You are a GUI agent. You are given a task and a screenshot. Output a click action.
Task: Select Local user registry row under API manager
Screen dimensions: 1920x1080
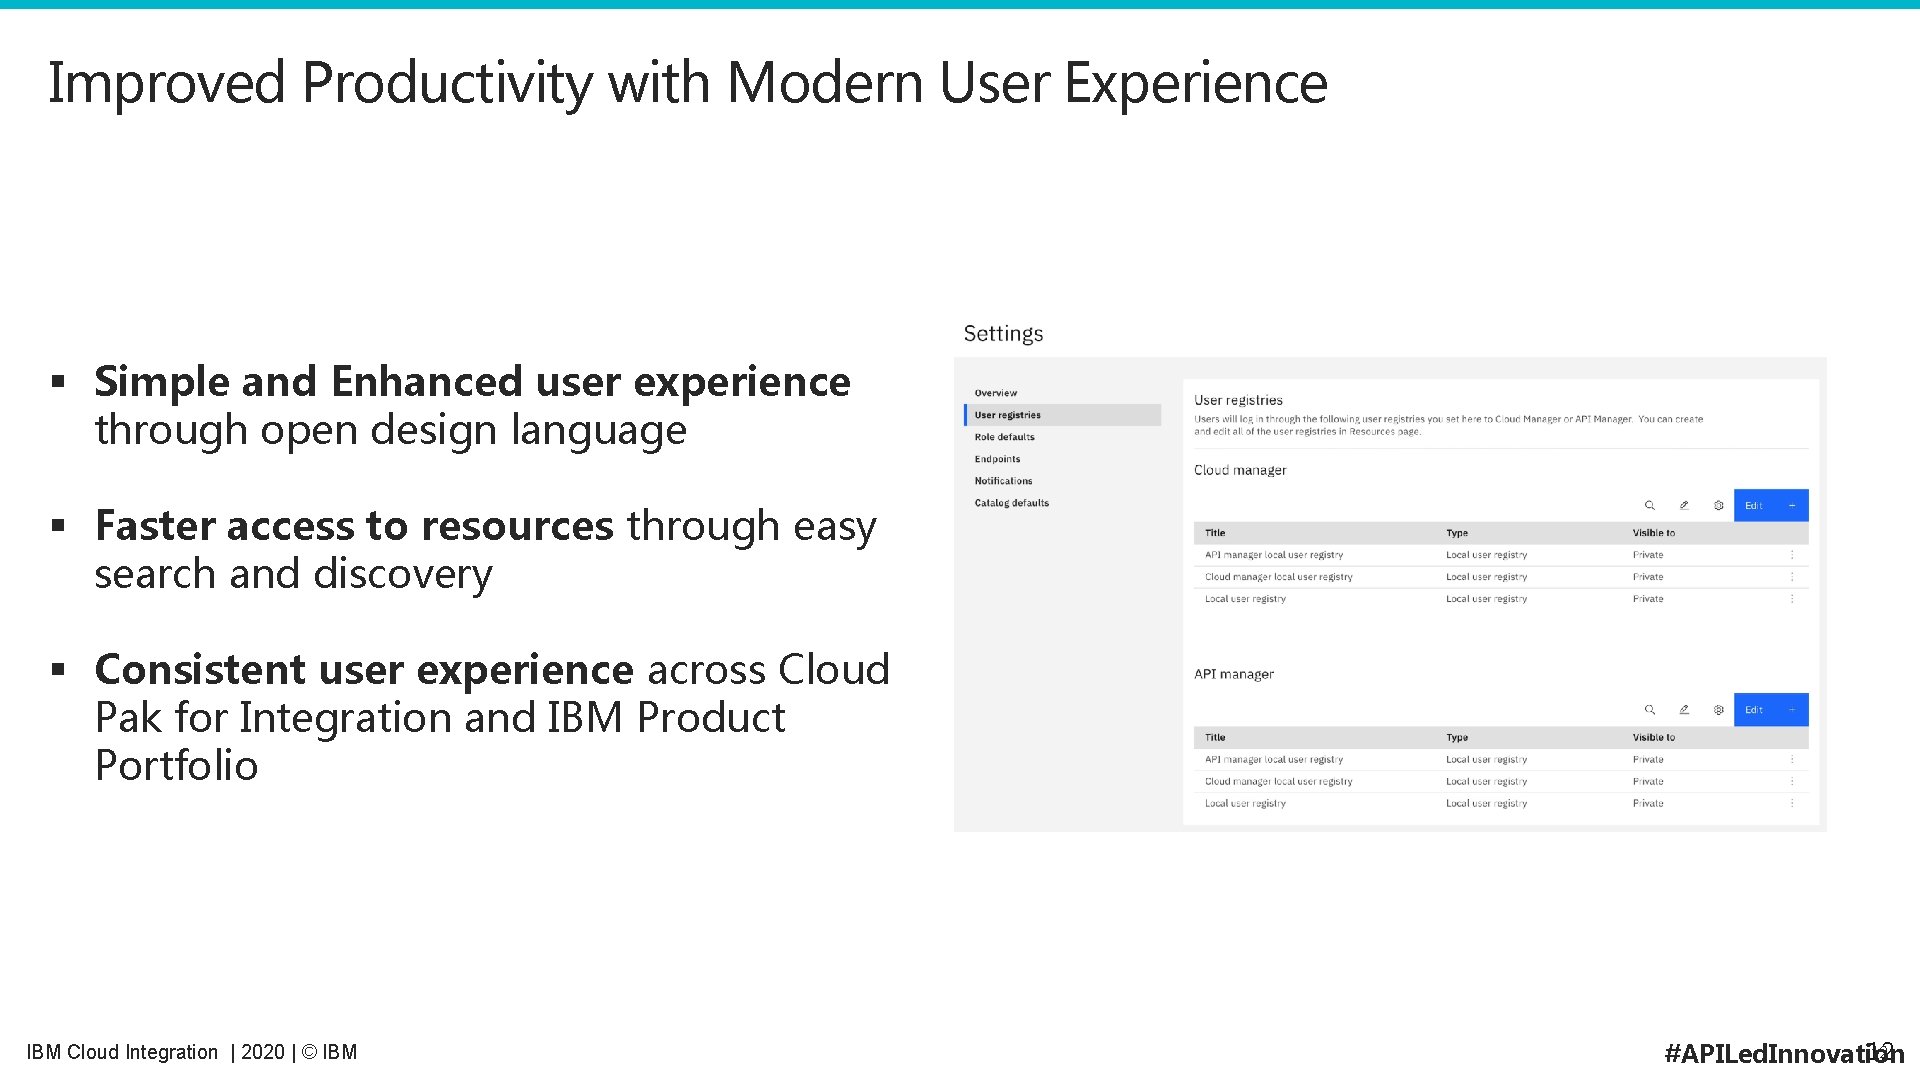pos(1245,803)
